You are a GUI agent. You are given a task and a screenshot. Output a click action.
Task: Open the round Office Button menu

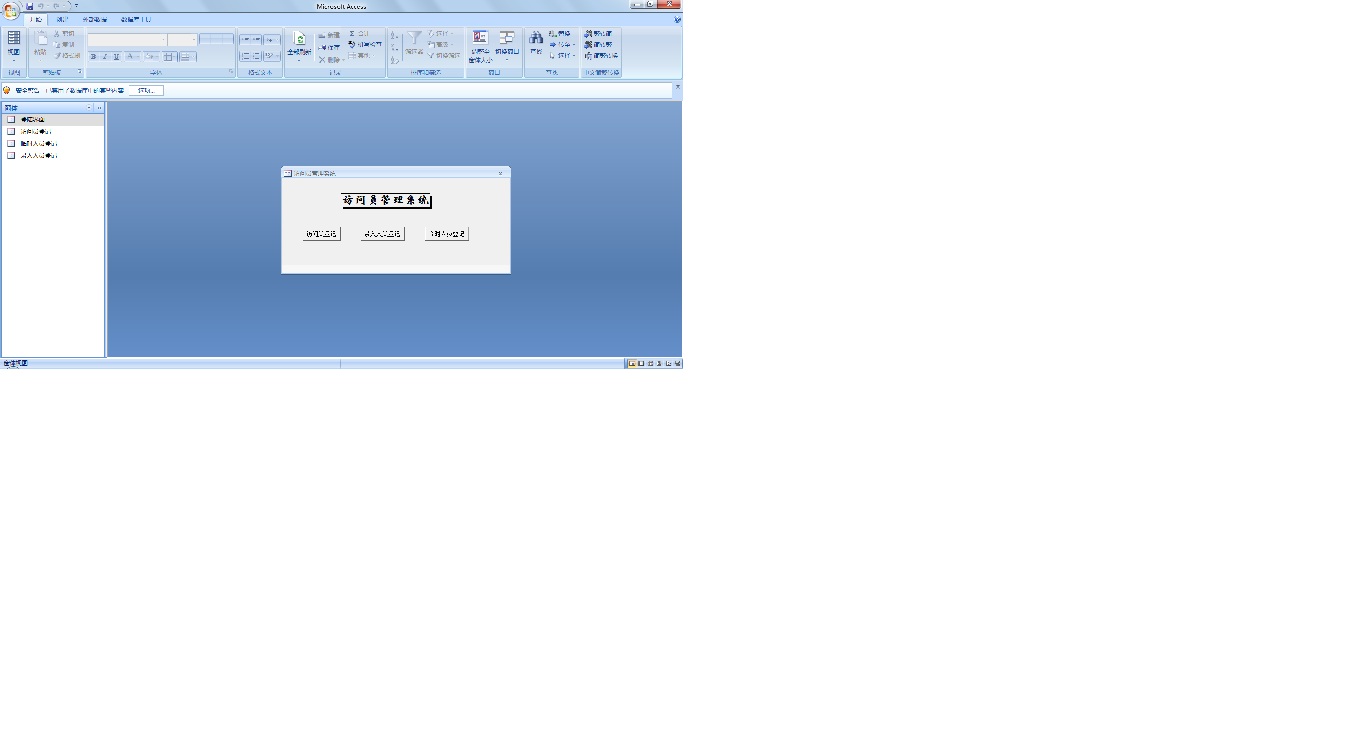(10, 10)
